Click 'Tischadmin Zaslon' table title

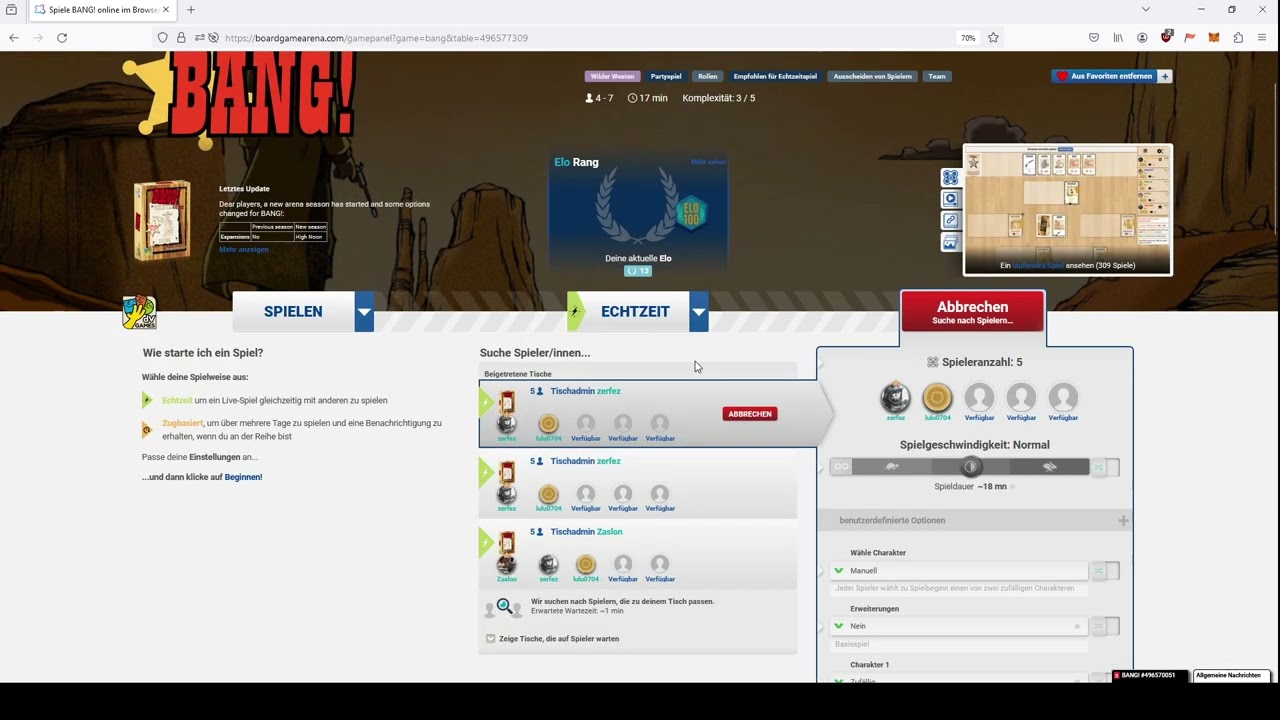tap(586, 532)
